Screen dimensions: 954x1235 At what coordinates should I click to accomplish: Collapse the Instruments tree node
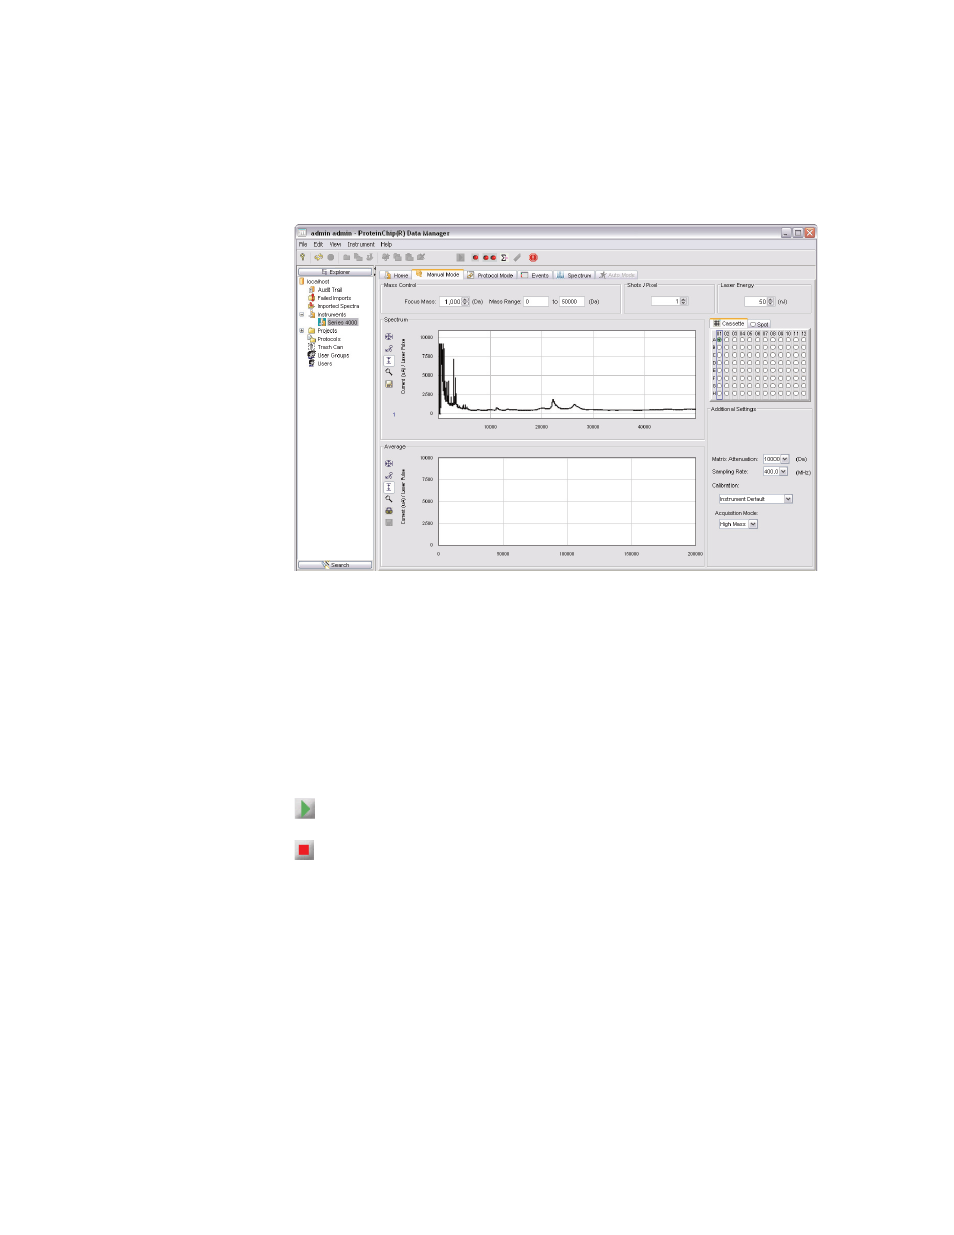tap(302, 314)
